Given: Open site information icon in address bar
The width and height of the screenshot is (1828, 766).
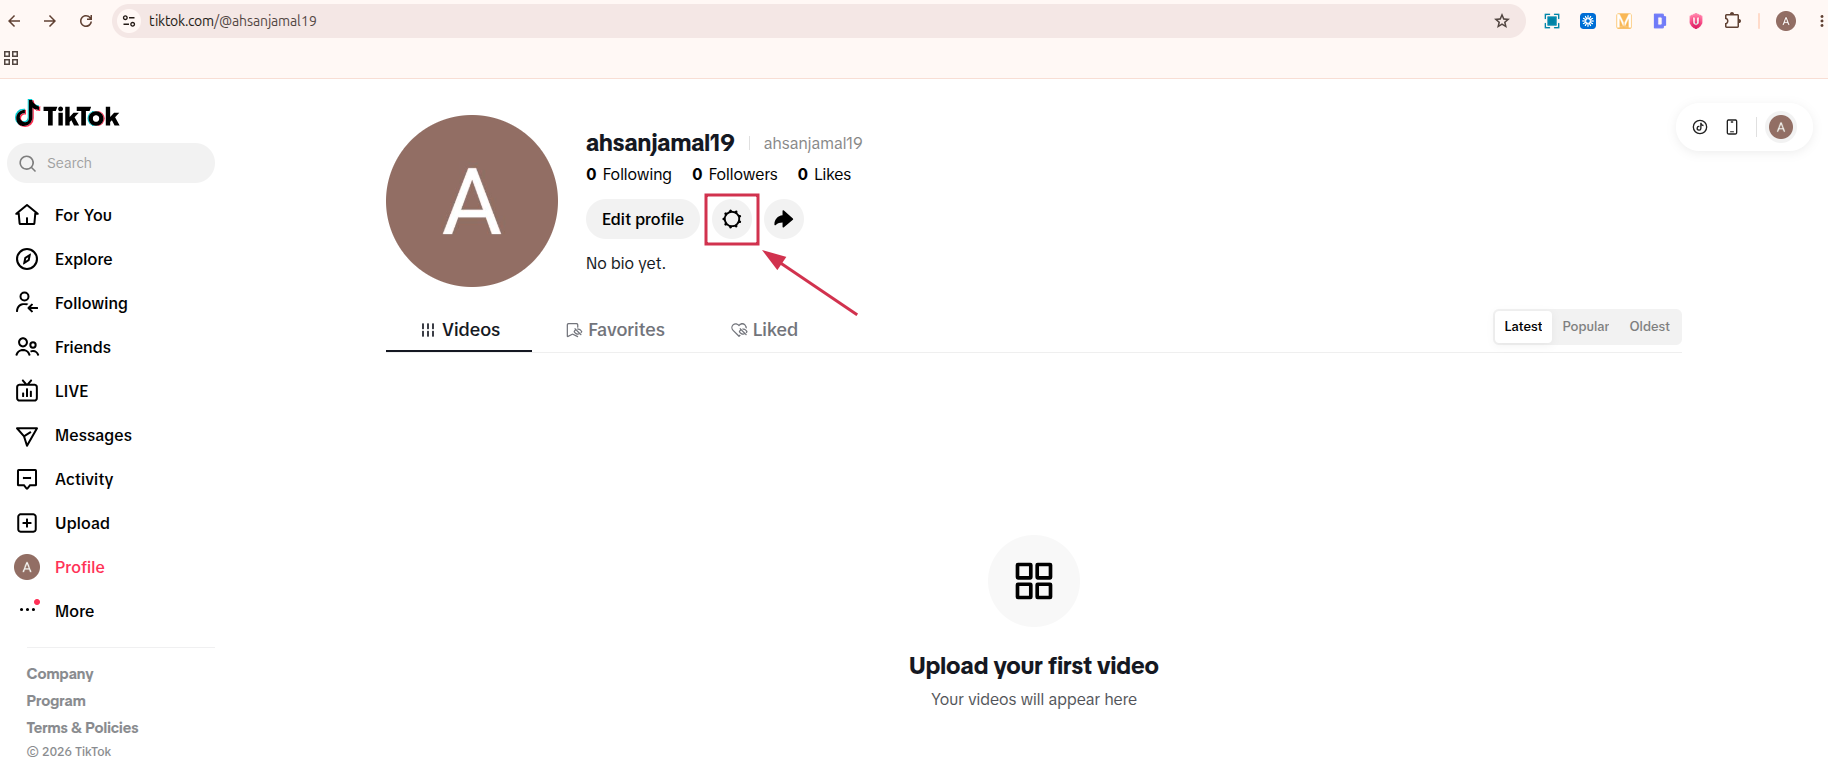Looking at the screenshot, I should [x=129, y=21].
